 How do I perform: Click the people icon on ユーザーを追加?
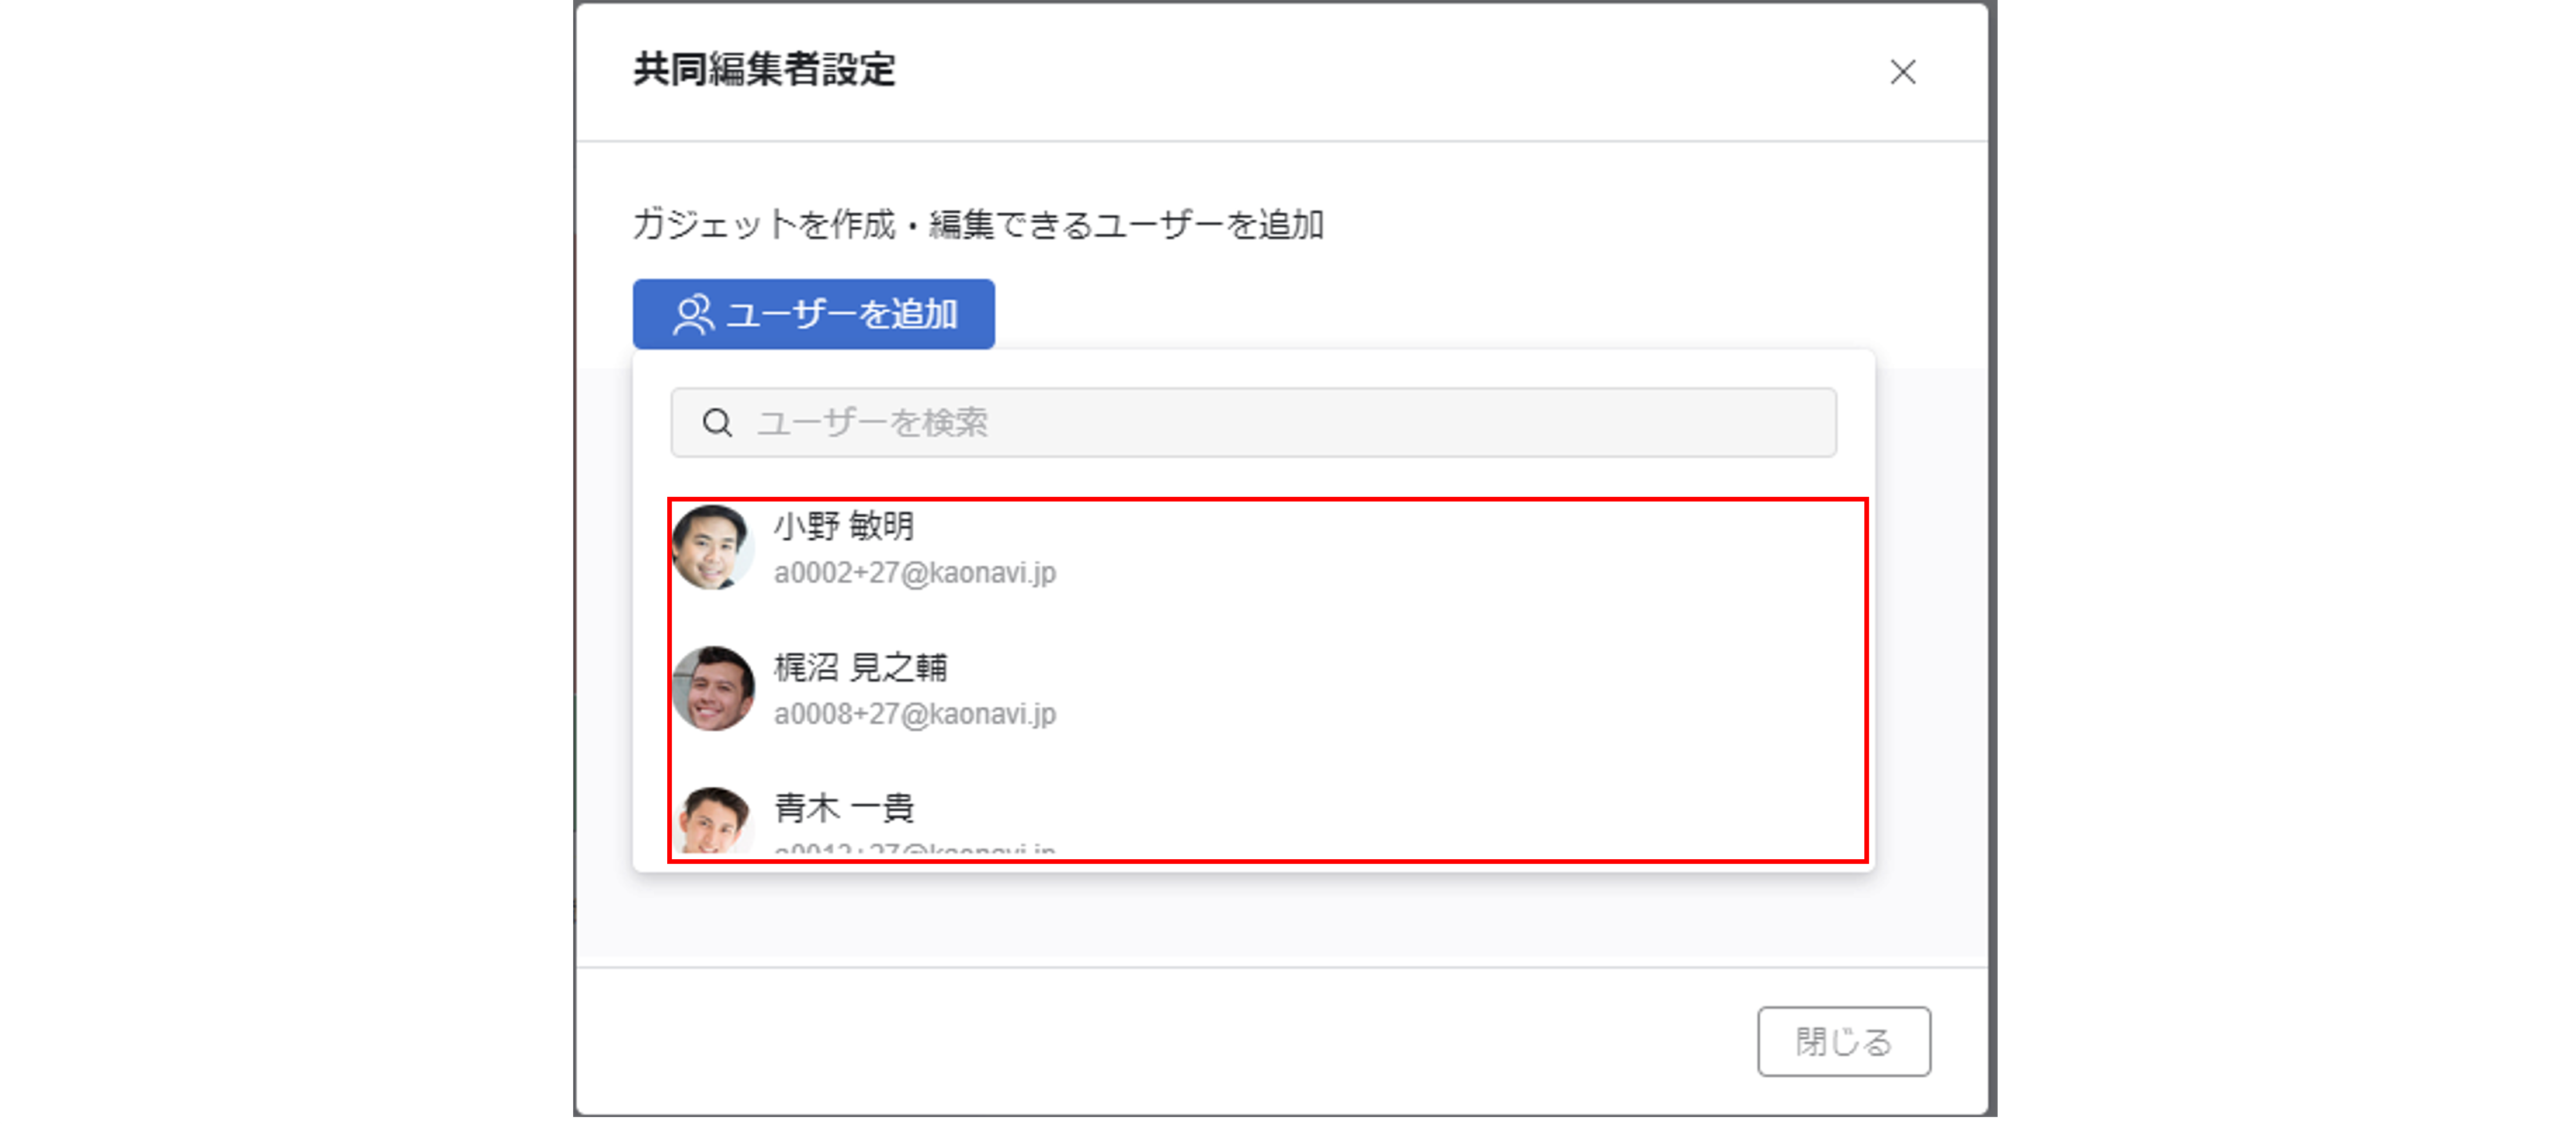tap(692, 314)
